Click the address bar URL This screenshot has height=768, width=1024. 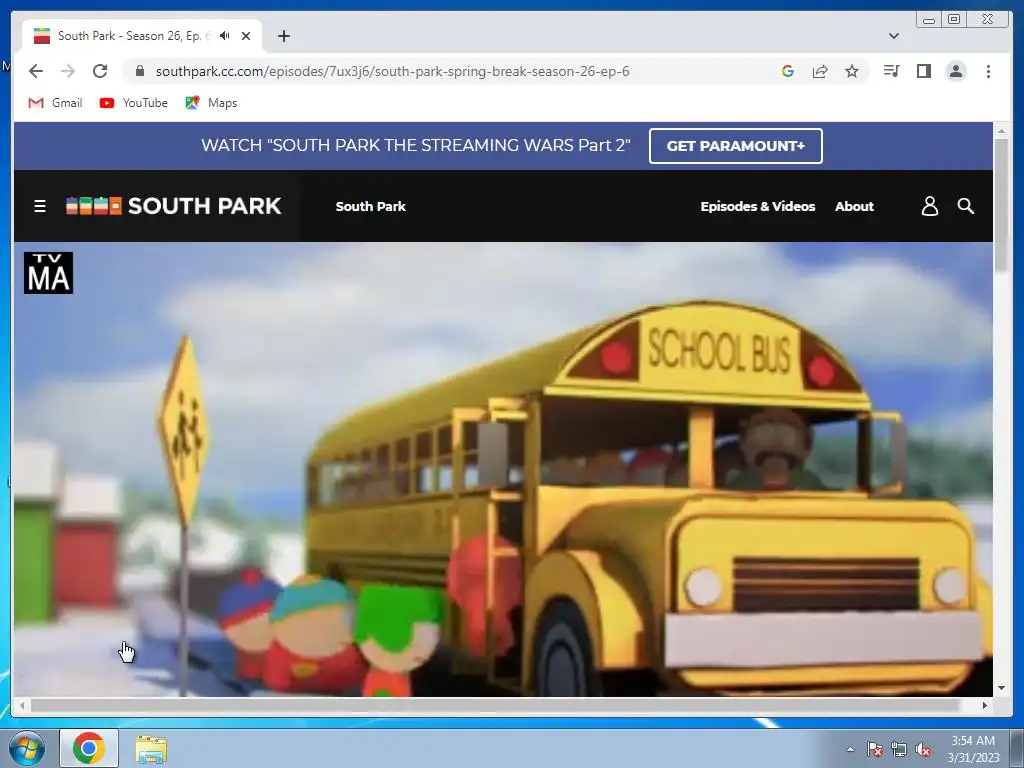(x=392, y=71)
